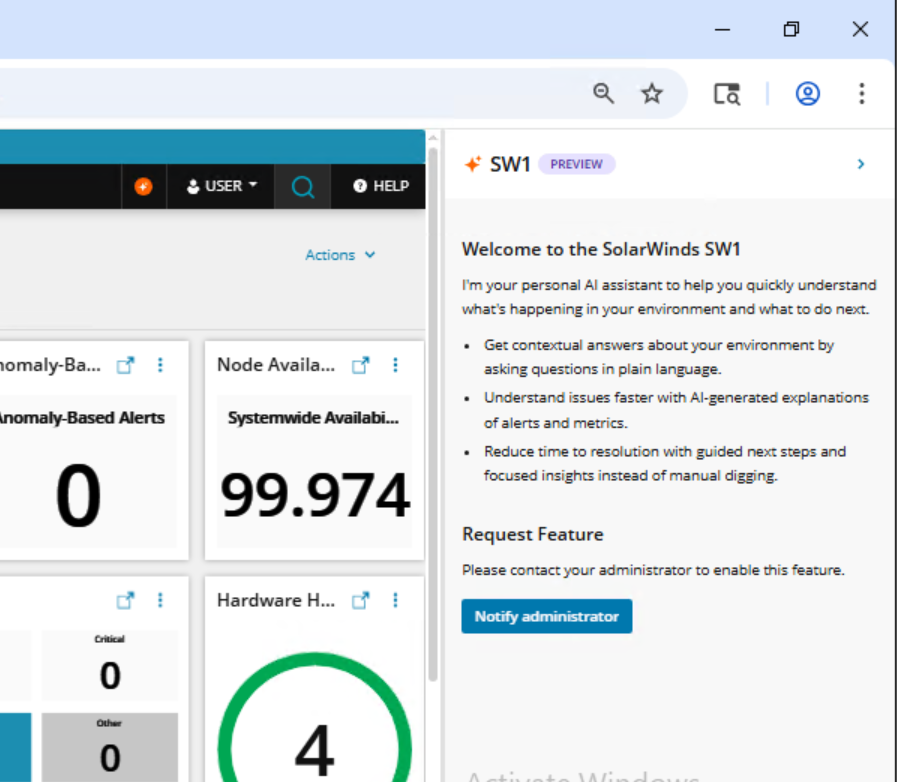The height and width of the screenshot is (782, 897).
Task: Bookmark this page with the star icon
Action: (652, 93)
